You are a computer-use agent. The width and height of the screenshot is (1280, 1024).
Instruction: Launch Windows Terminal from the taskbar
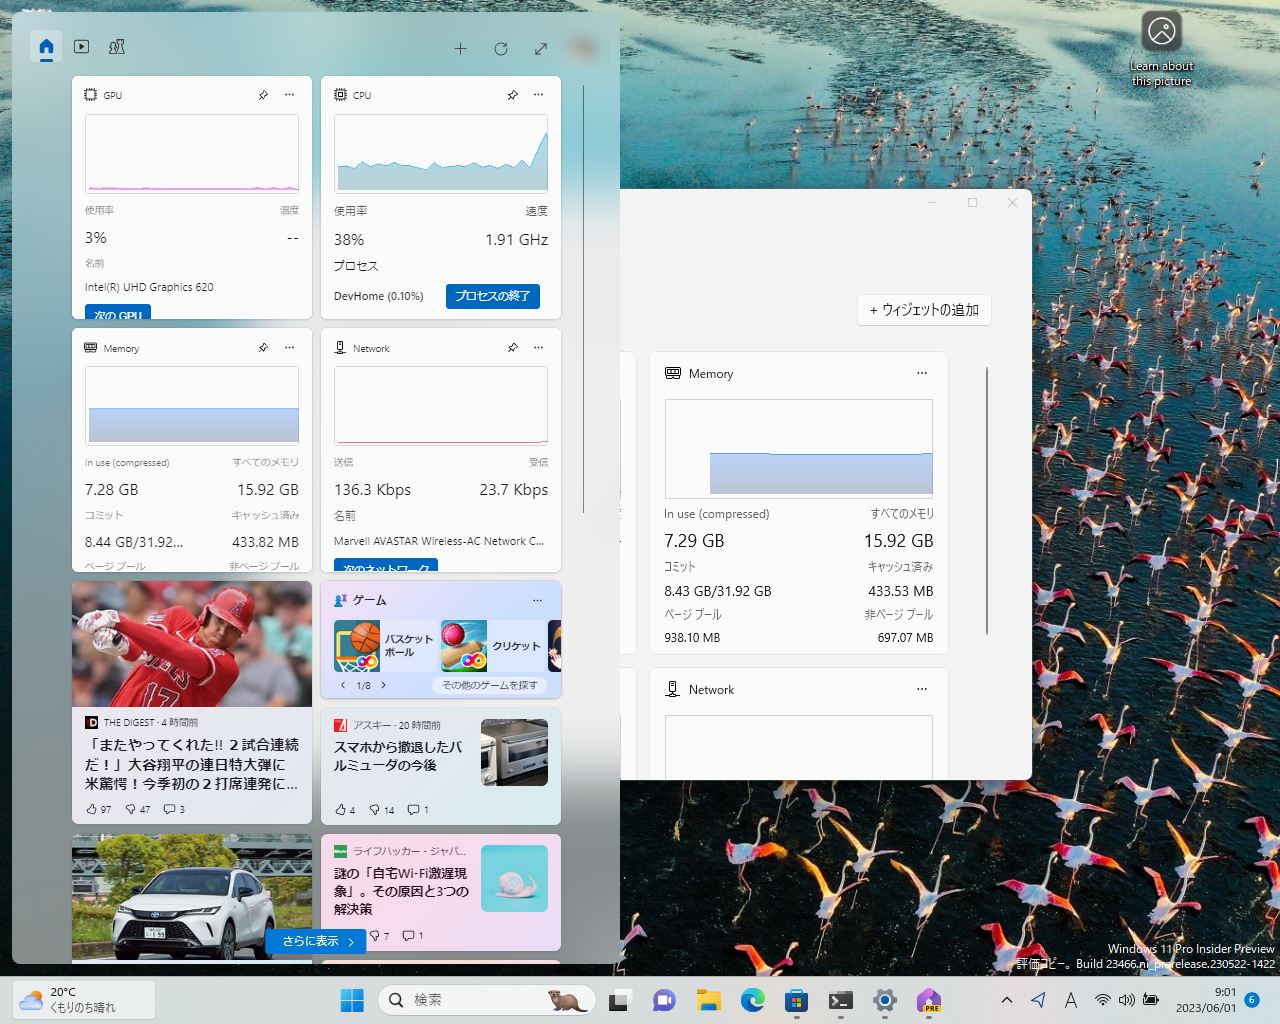[x=839, y=1000]
